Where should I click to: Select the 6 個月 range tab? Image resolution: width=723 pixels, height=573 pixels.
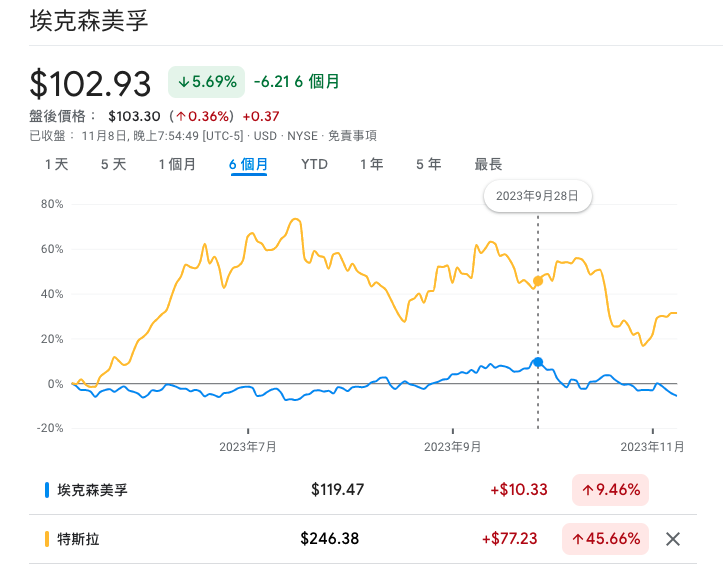[x=249, y=164]
